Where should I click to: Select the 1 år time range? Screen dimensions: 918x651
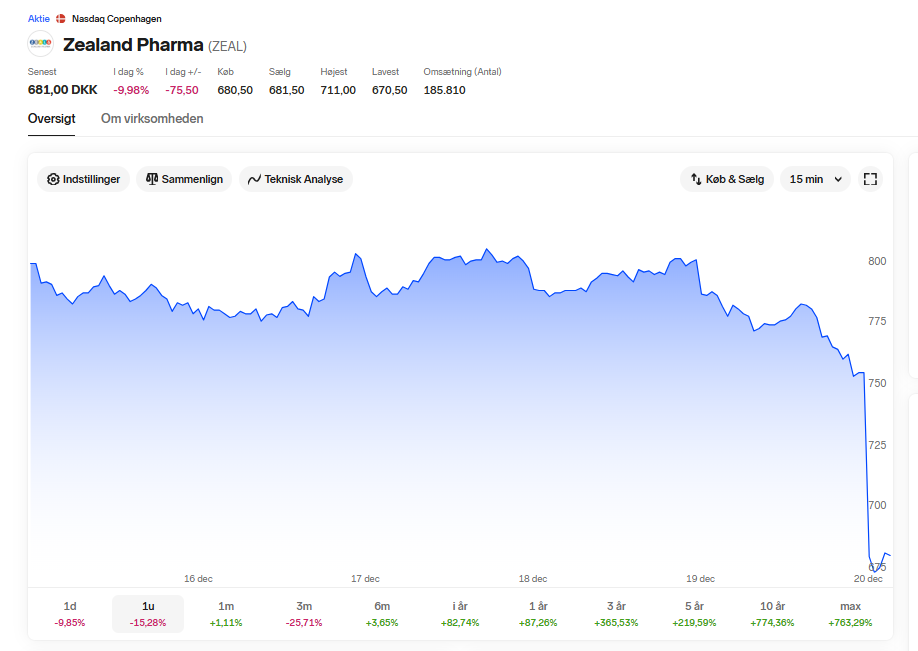pyautogui.click(x=538, y=614)
